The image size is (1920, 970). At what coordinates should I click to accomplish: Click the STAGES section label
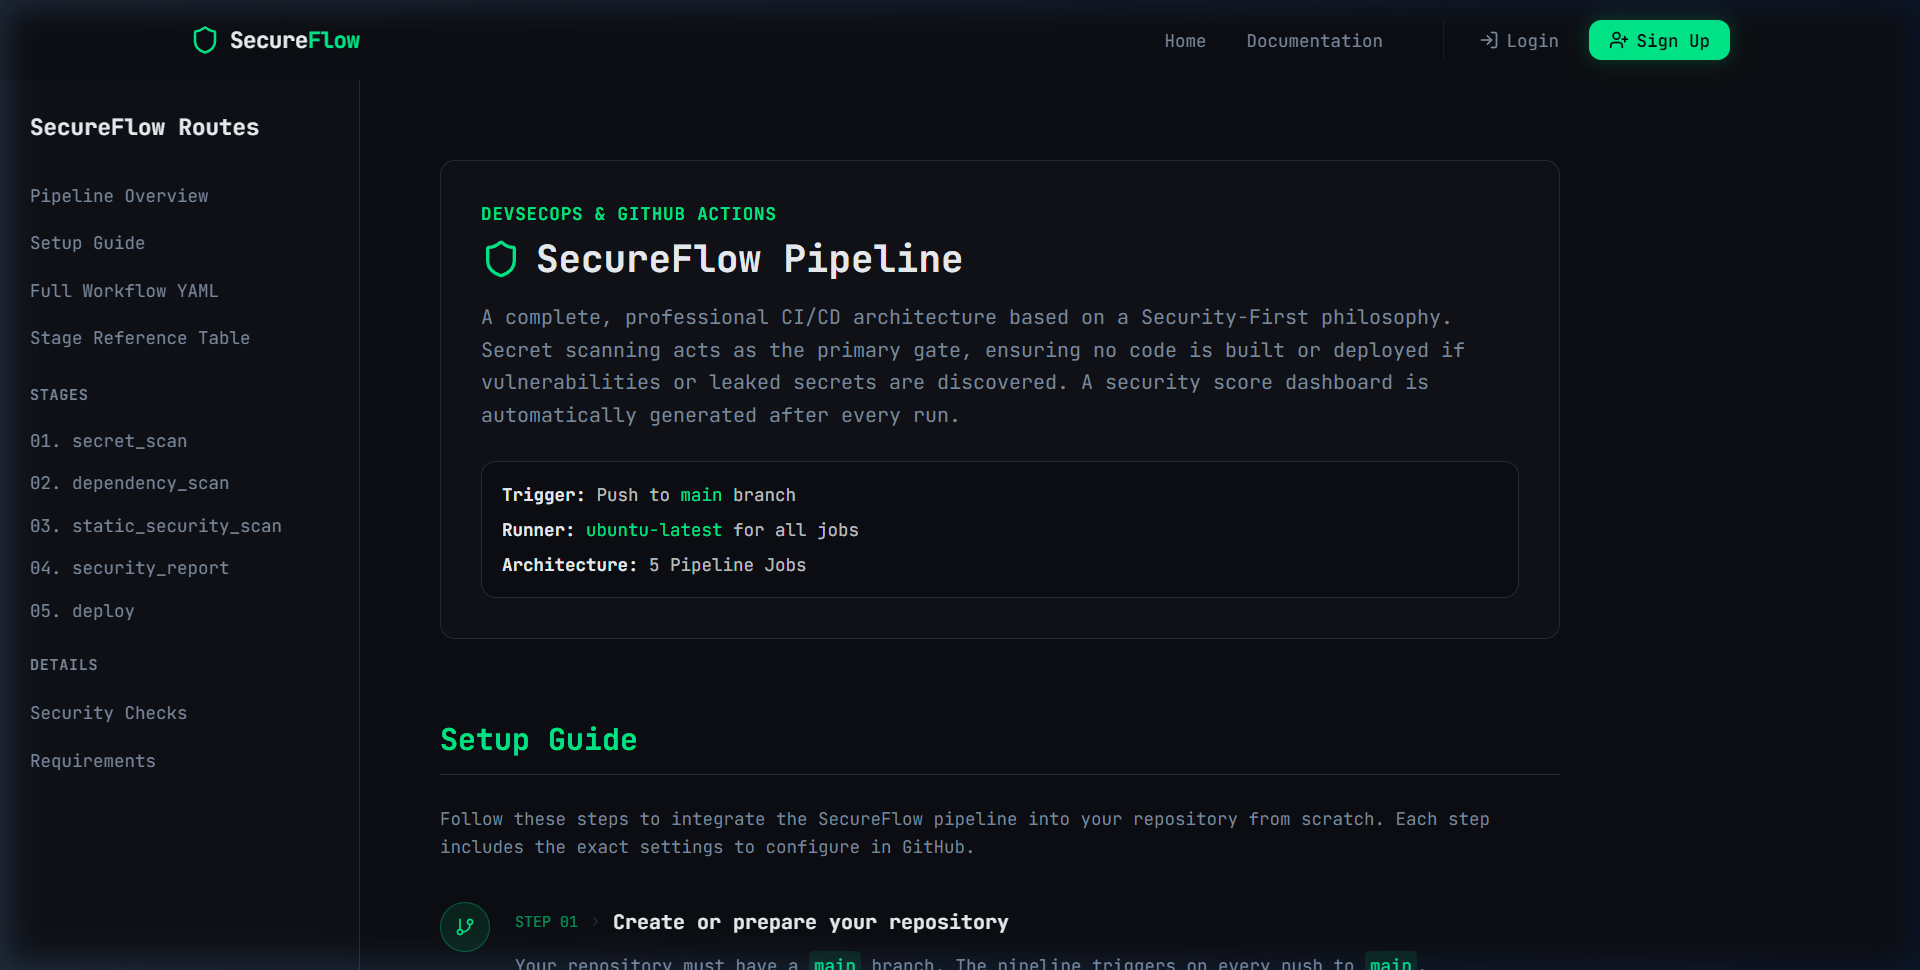[59, 395]
